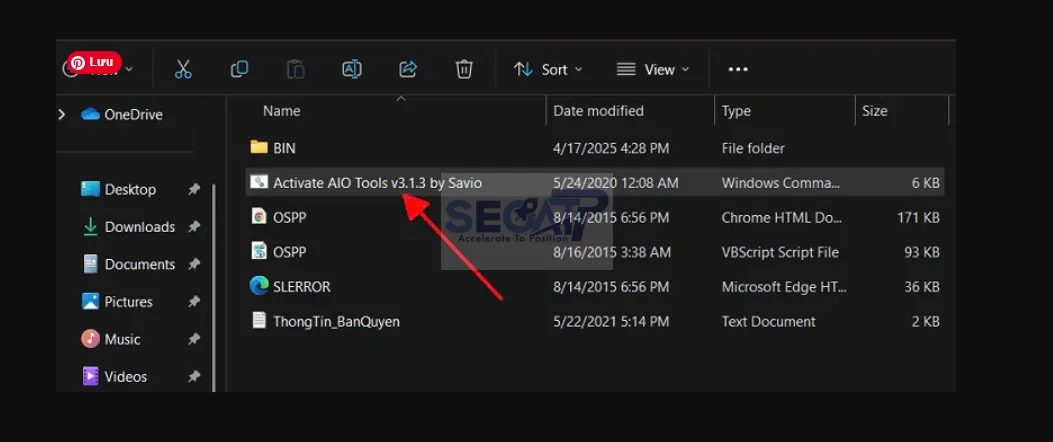
Task: Click the Pinterest Lưu save button
Action: coord(95,62)
